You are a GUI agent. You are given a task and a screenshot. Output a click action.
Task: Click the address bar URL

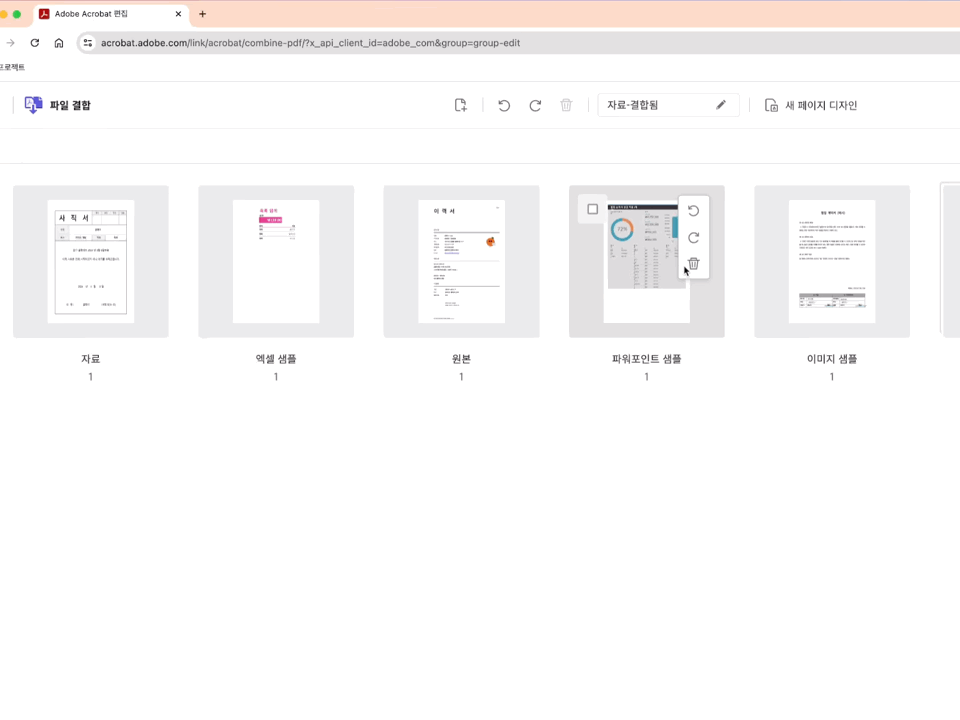[x=310, y=43]
